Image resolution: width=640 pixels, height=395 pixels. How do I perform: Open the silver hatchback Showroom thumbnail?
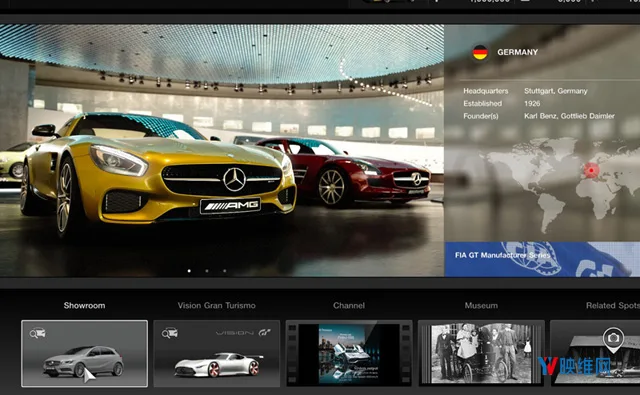(84, 353)
